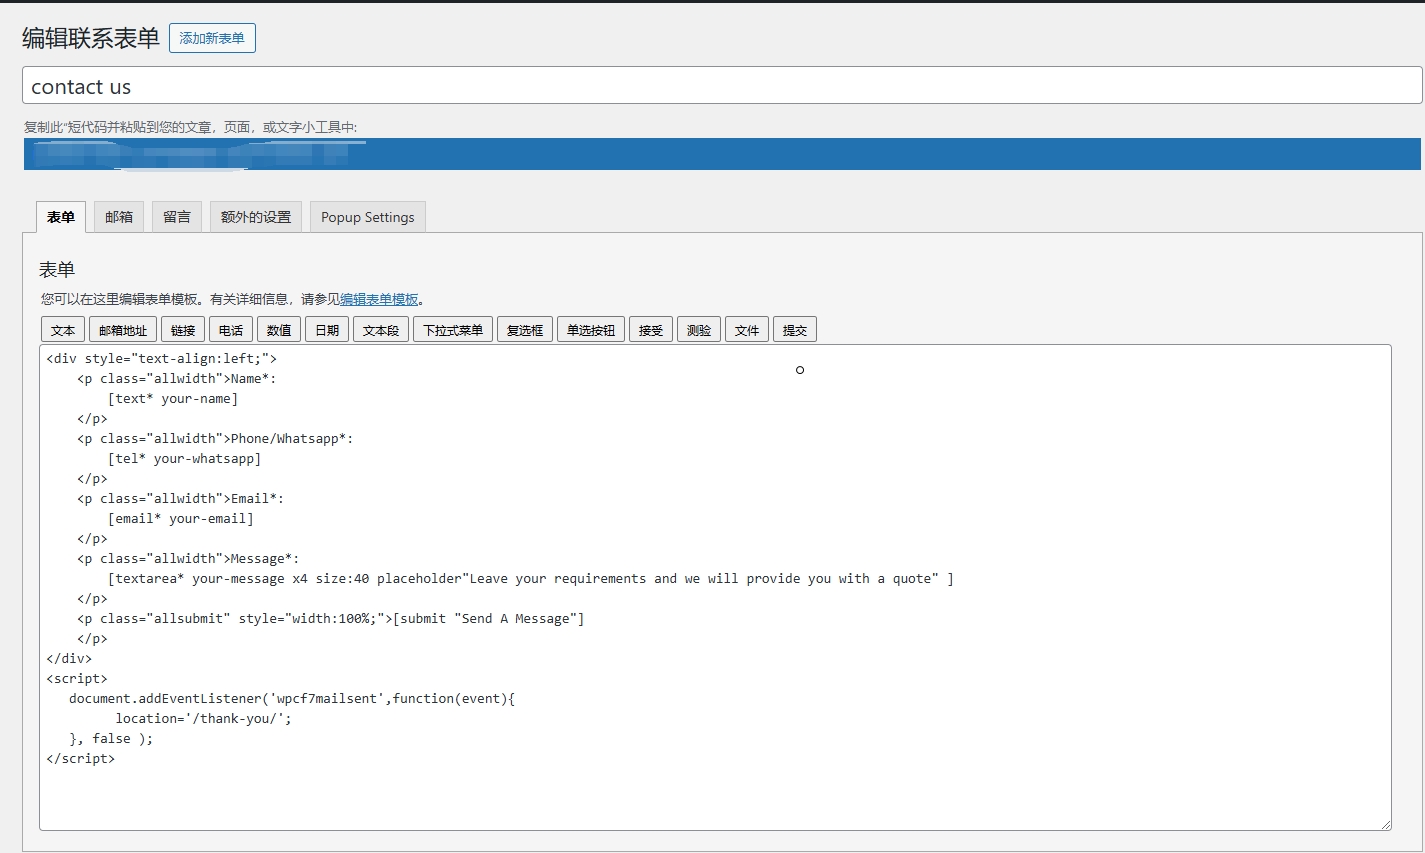The height and width of the screenshot is (853, 1425).
Task: Click the textarea resize handle corner
Action: tap(1385, 824)
